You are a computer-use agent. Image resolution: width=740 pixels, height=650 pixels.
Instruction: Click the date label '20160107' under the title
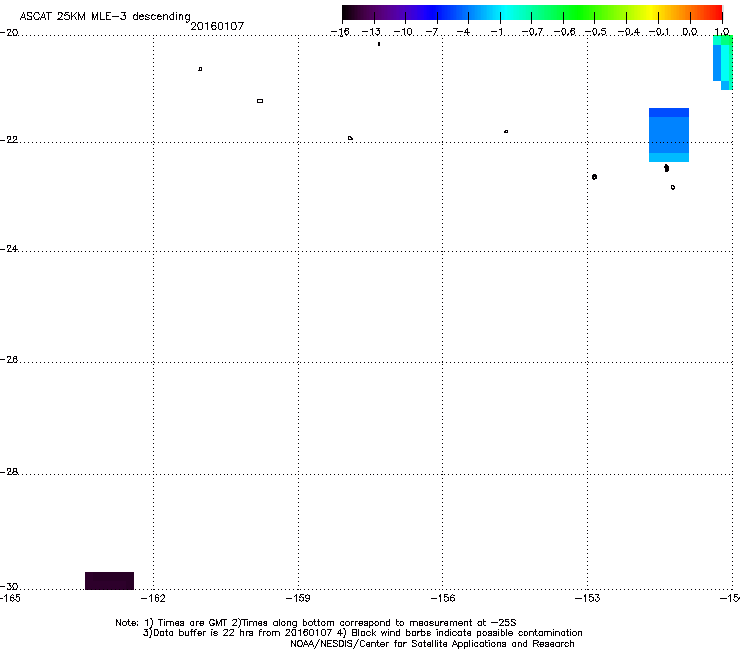click(x=217, y=26)
